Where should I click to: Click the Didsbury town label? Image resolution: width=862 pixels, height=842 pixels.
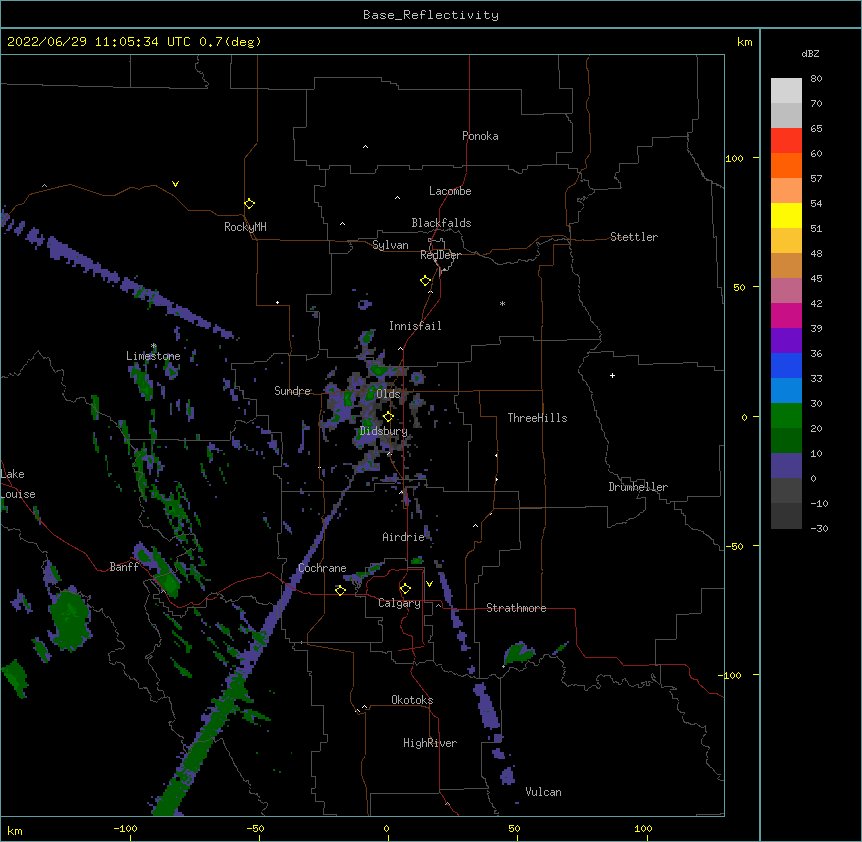[383, 431]
